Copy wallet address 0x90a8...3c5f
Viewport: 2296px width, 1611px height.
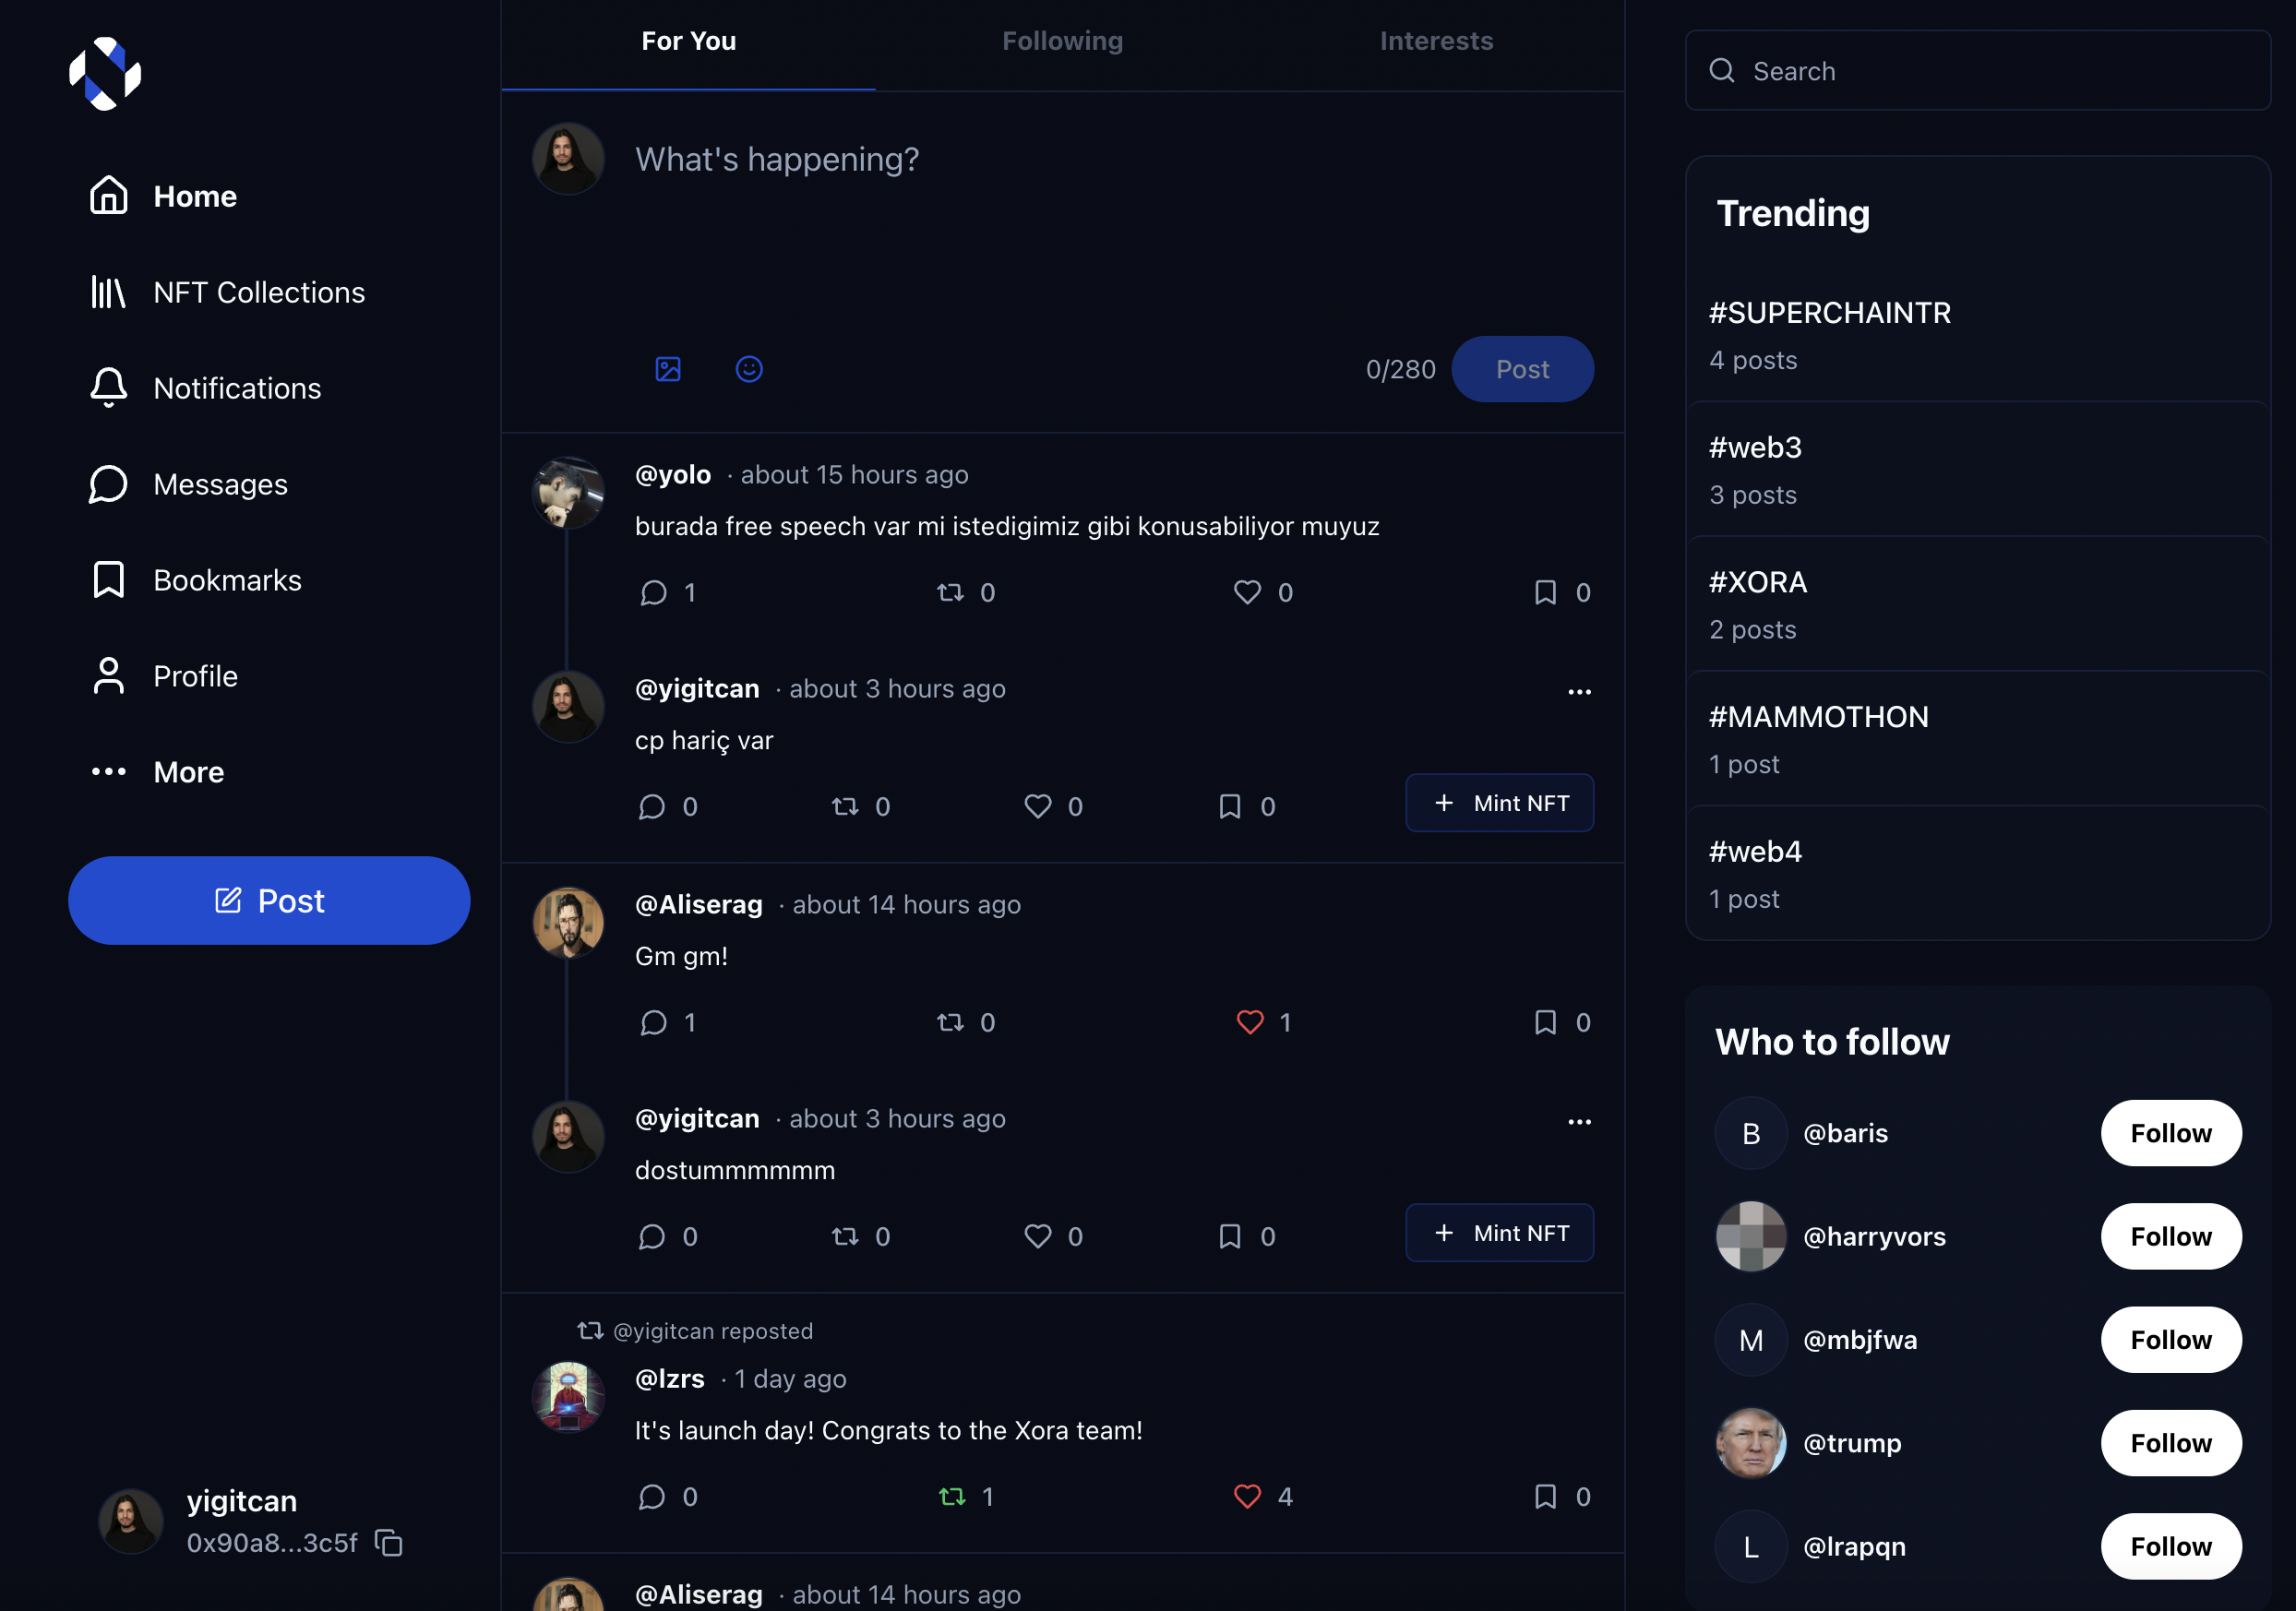(x=389, y=1543)
